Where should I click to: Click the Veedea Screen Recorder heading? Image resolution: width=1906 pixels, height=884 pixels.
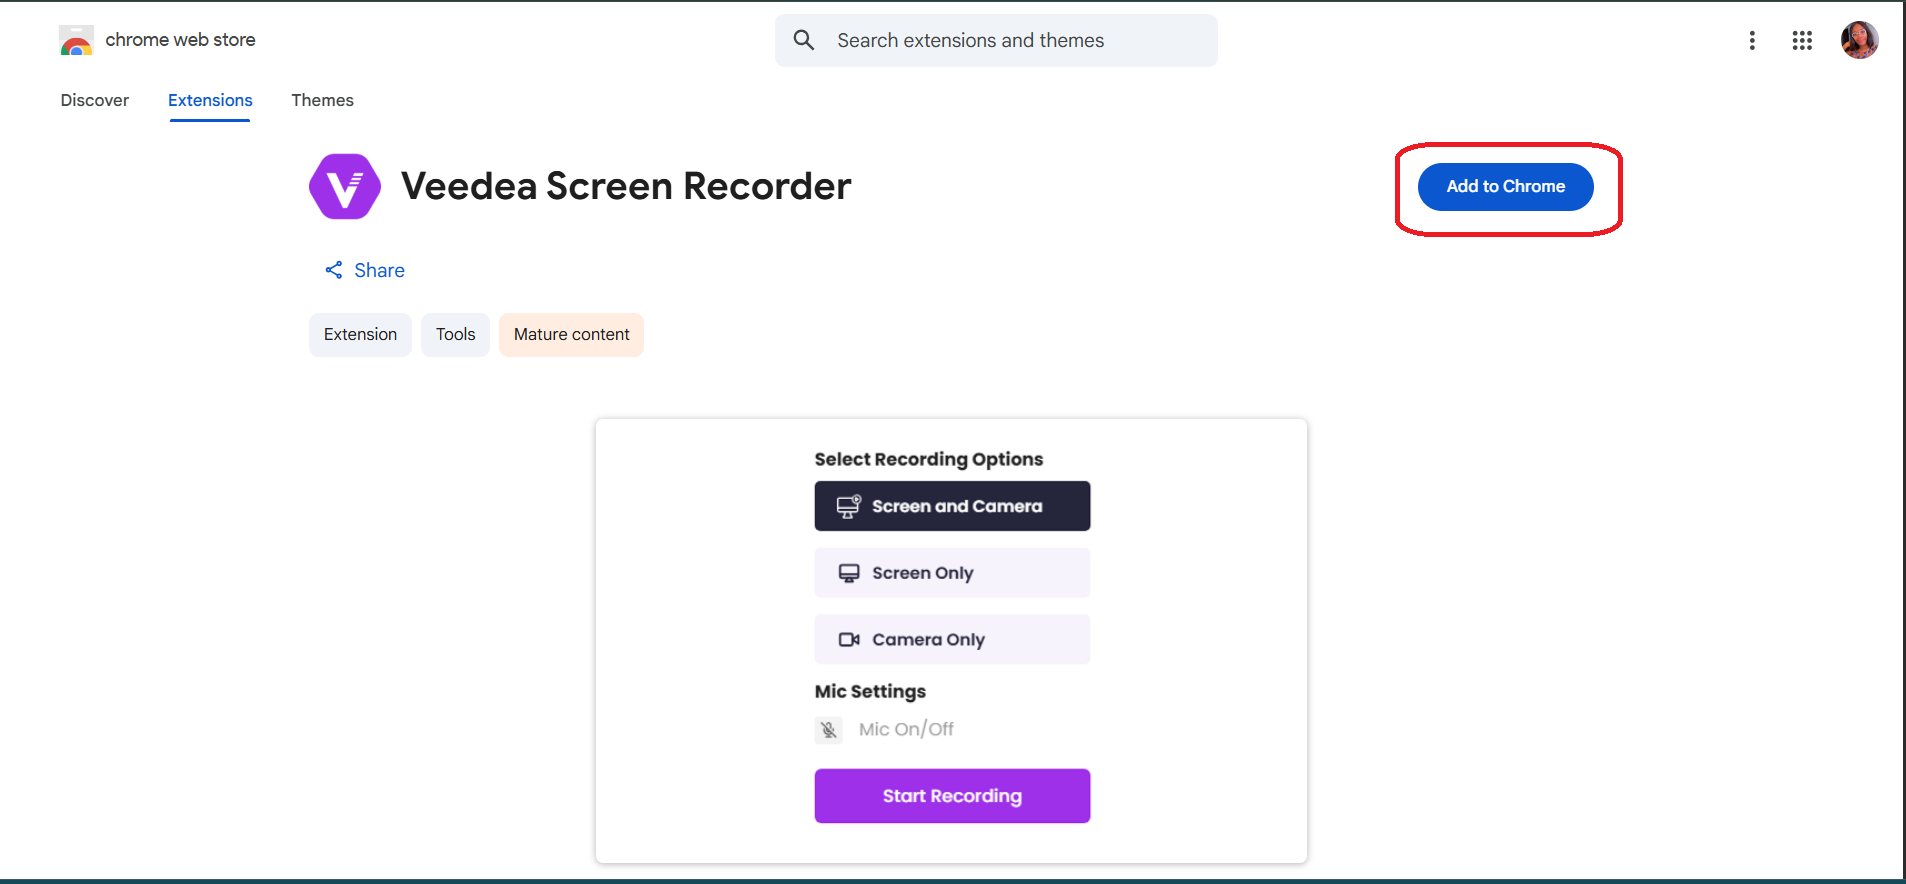coord(626,187)
